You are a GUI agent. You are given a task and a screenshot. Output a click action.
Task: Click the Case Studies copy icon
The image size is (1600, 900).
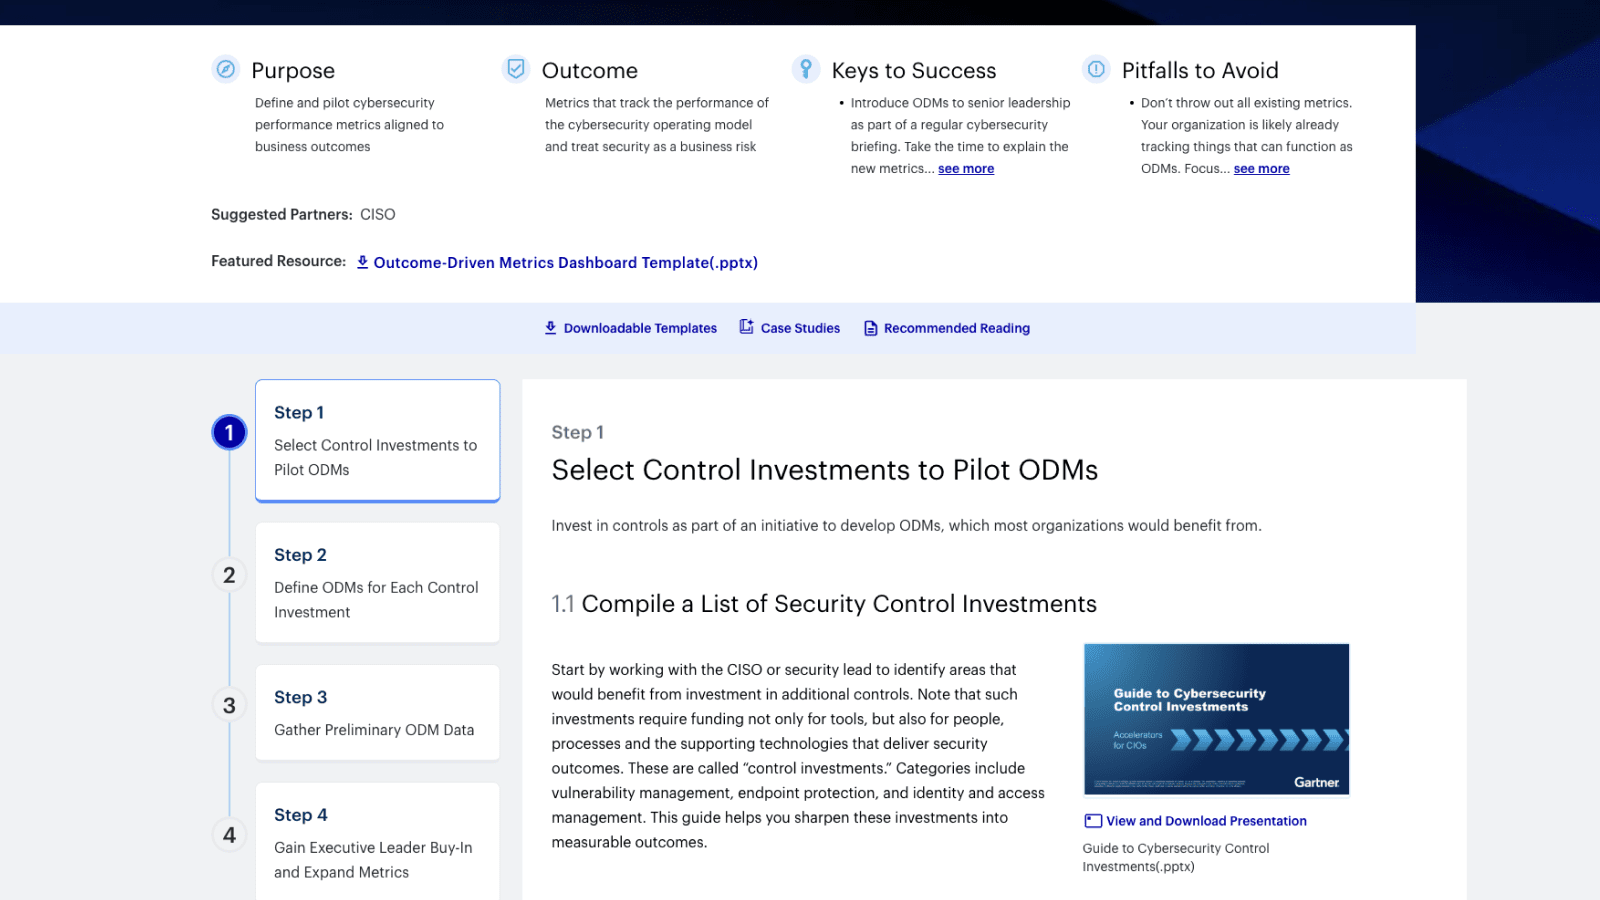(x=744, y=328)
